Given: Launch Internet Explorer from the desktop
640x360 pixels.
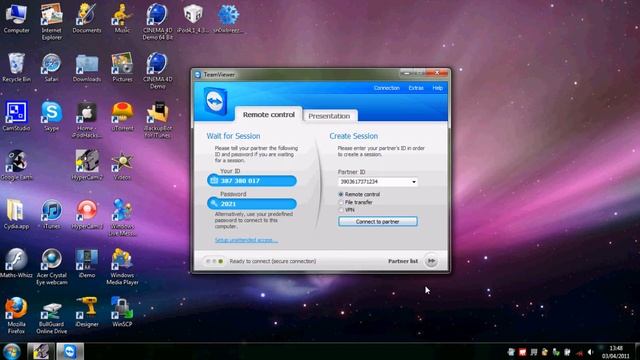Looking at the screenshot, I should click(51, 21).
